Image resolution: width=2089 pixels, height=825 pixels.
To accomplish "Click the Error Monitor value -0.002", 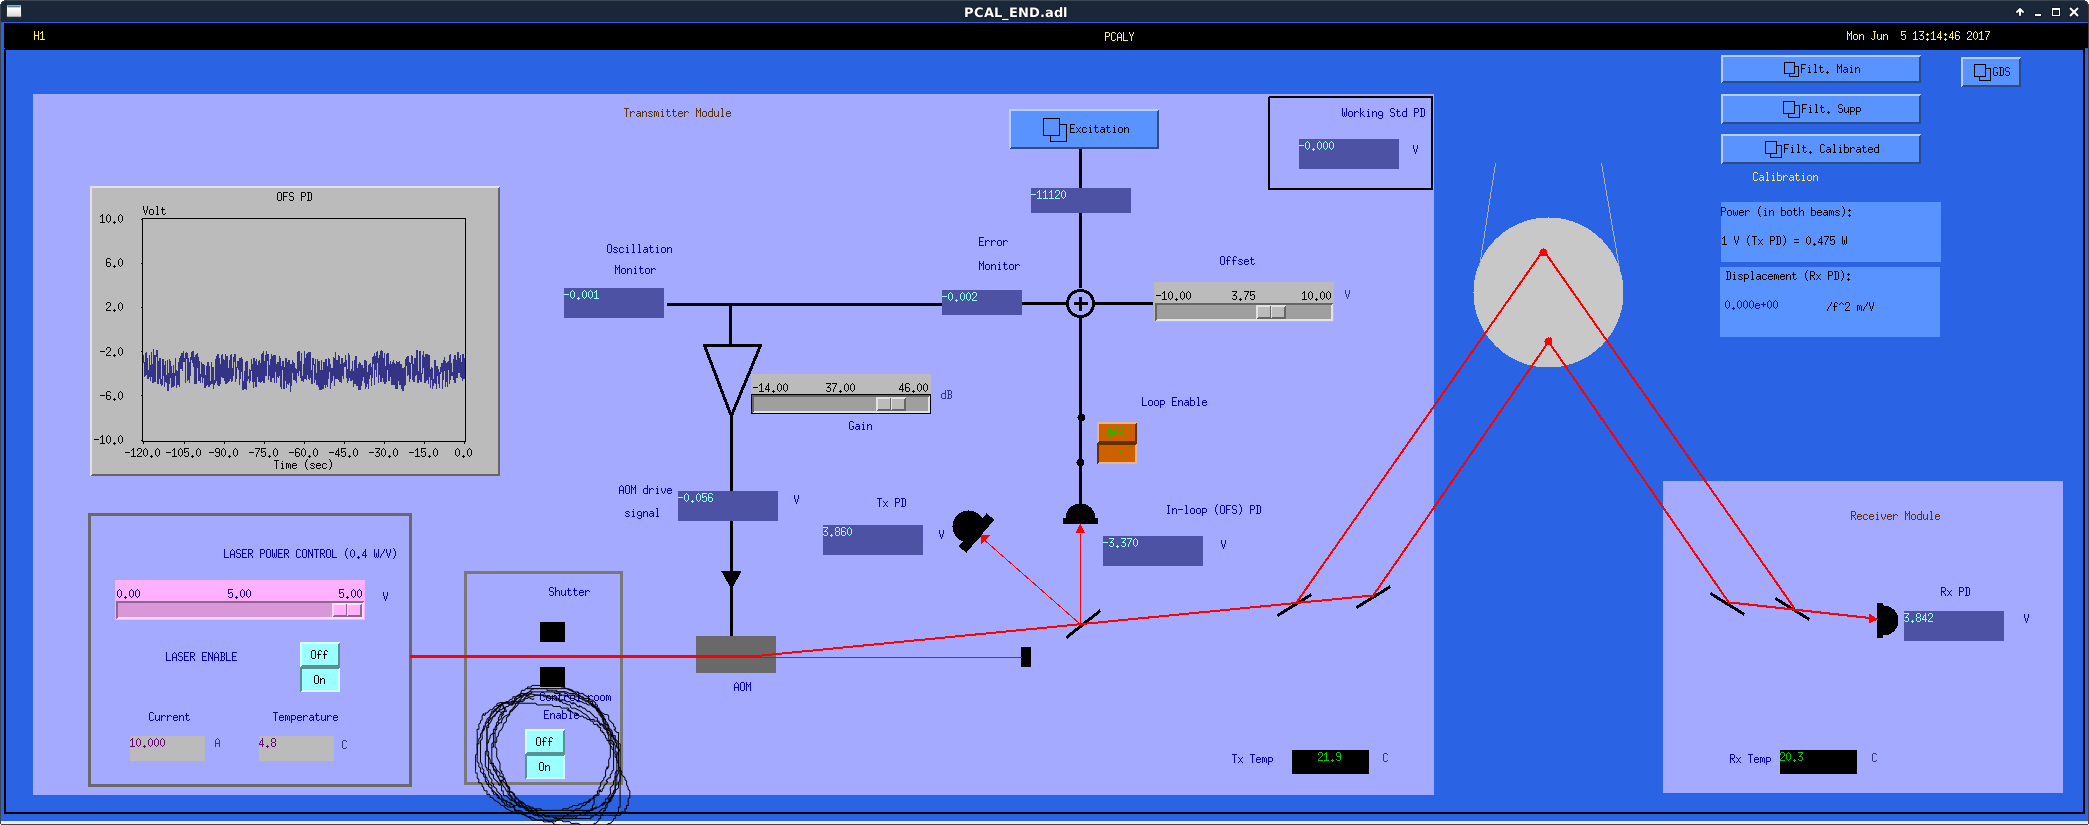I will pyautogui.click(x=982, y=302).
